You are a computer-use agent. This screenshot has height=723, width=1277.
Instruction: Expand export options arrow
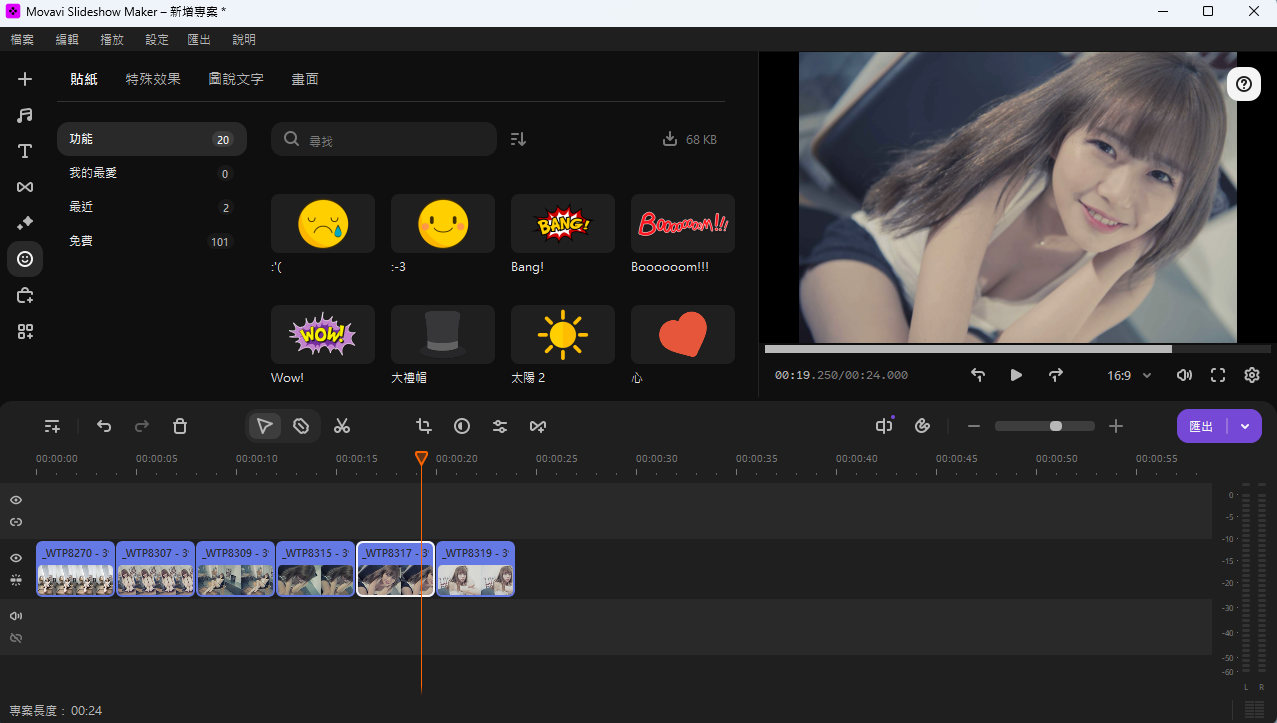pos(1245,426)
